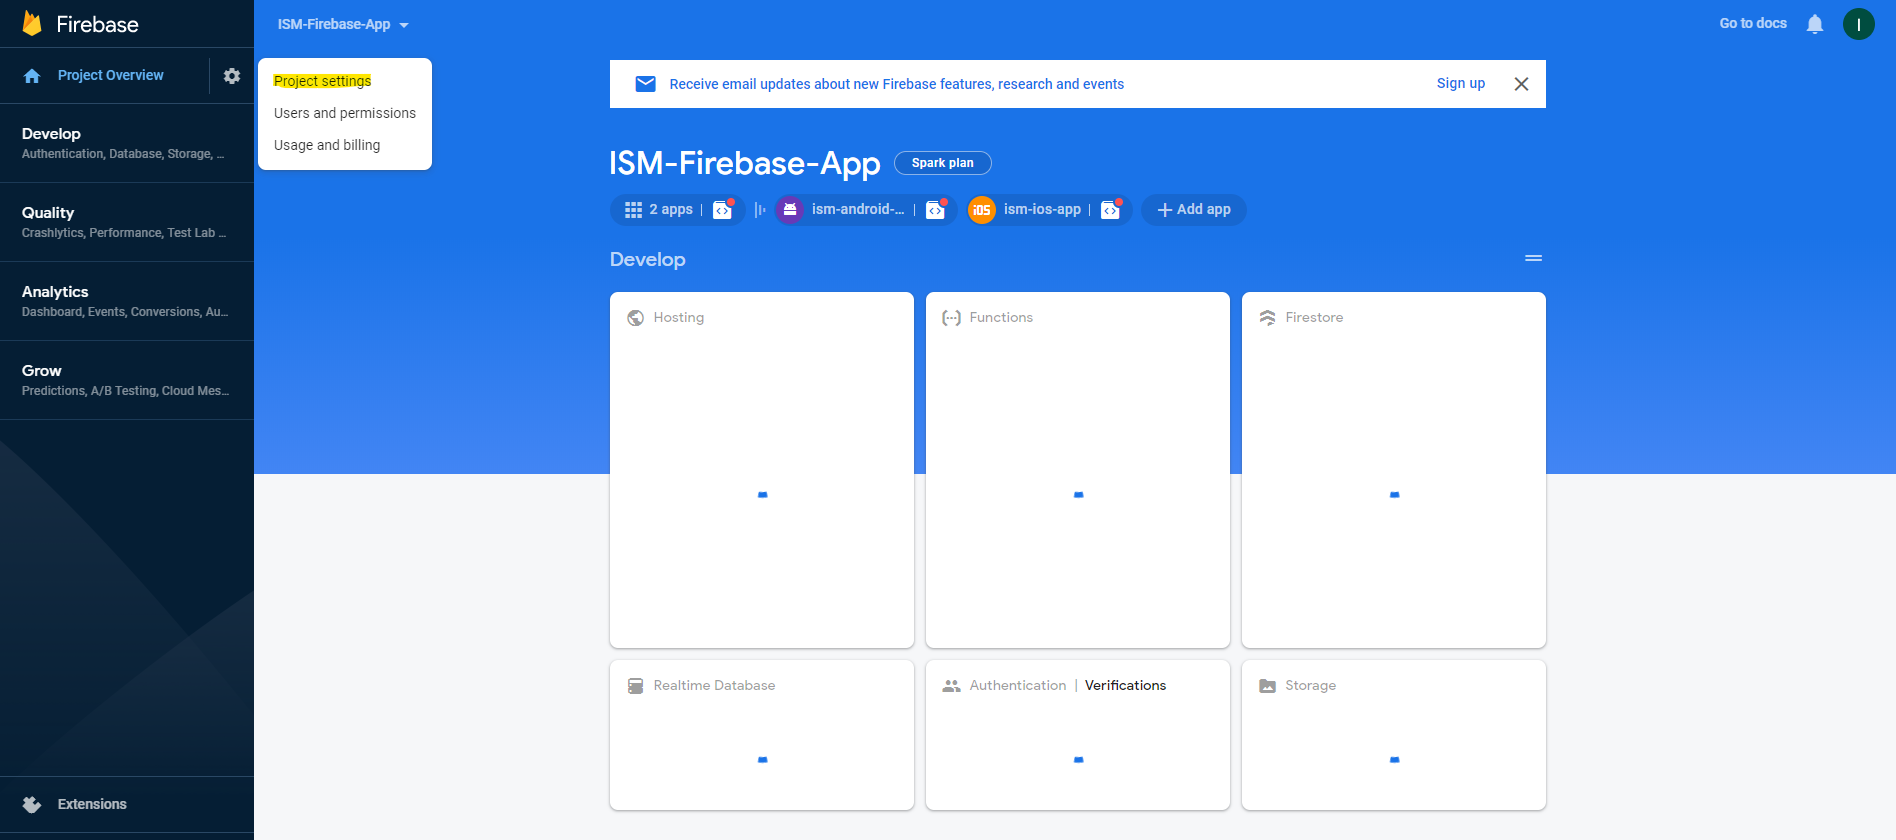Click the Realtime Database icon
1896x840 pixels.
tap(635, 686)
